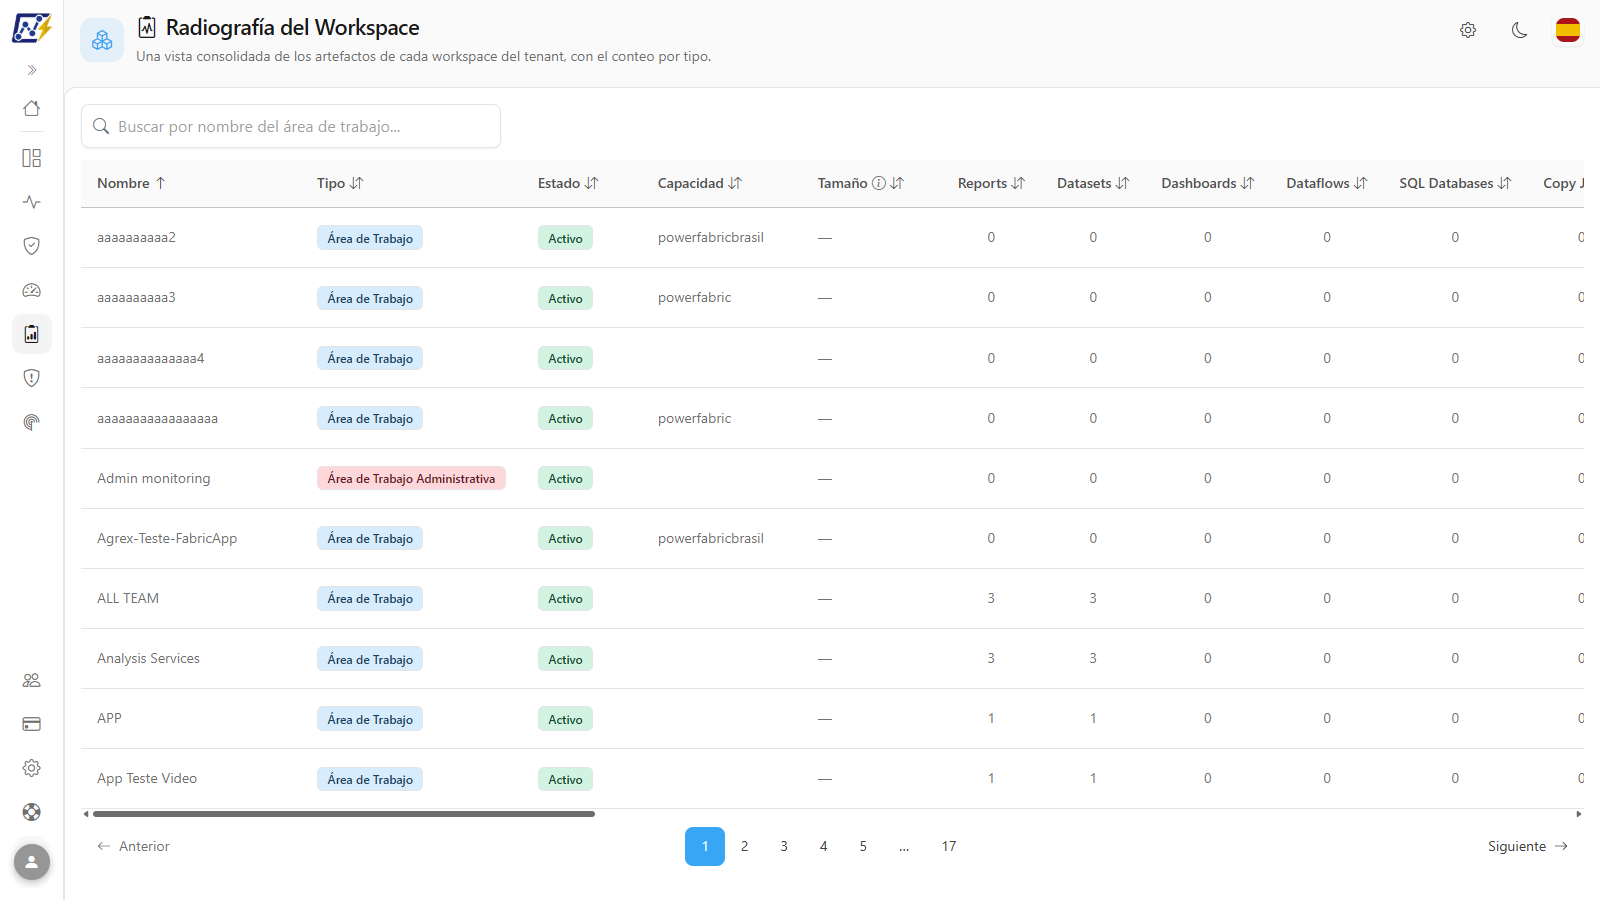Image resolution: width=1600 pixels, height=900 pixels.
Task: Click the horizontal table scrollbar
Action: tap(344, 814)
